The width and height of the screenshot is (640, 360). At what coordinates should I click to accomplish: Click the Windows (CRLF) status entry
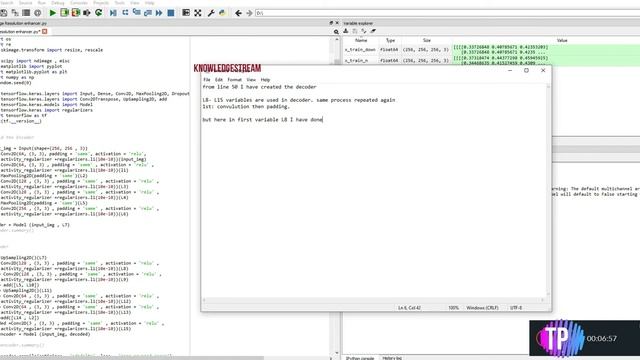tap(482, 308)
